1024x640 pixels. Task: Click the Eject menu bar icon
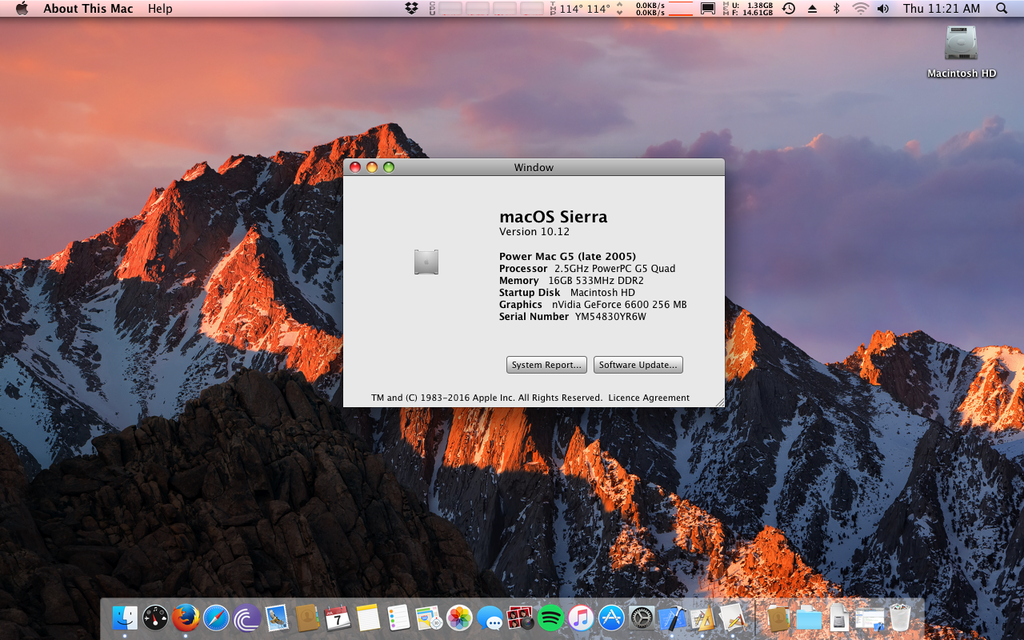coord(812,8)
